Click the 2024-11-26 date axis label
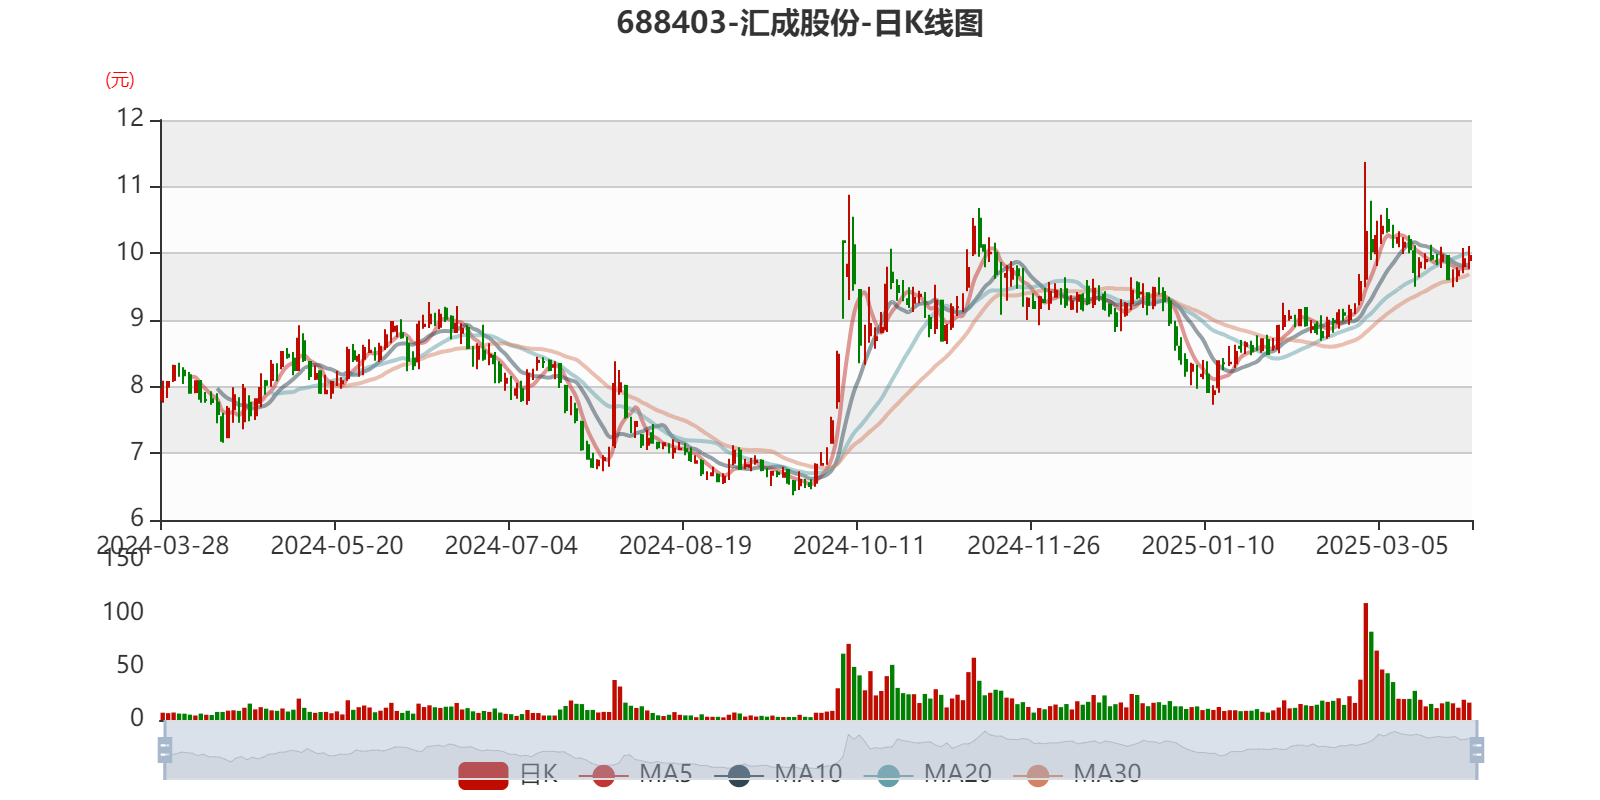 tap(1033, 546)
